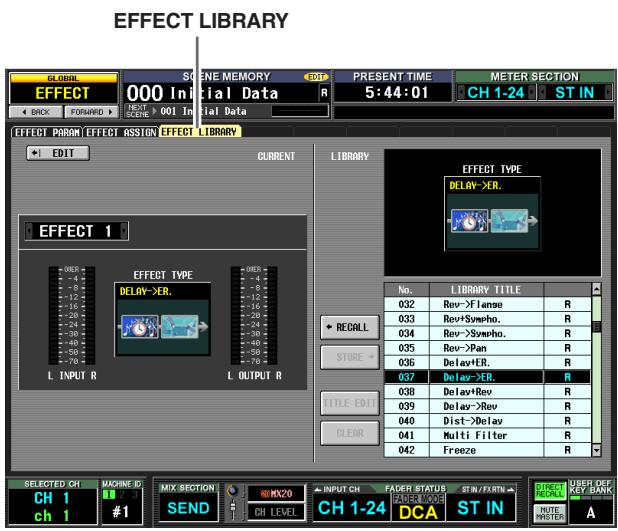Select library entry 041 Multi Filter
Image resolution: width=618 pixels, height=531 pixels.
tap(487, 436)
